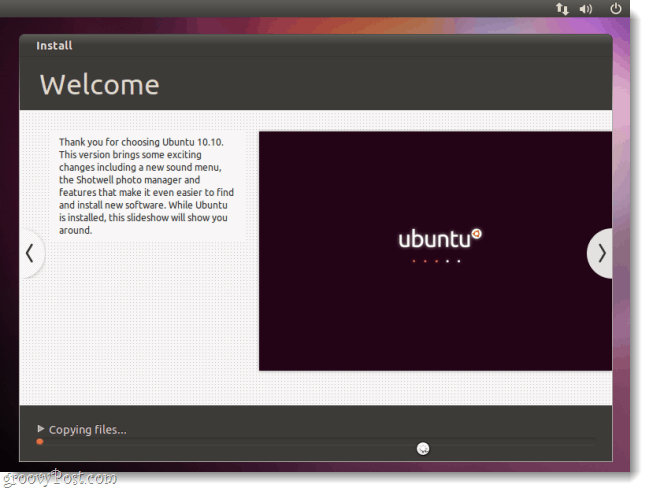Expand the Copying files details triangle

coord(40,429)
